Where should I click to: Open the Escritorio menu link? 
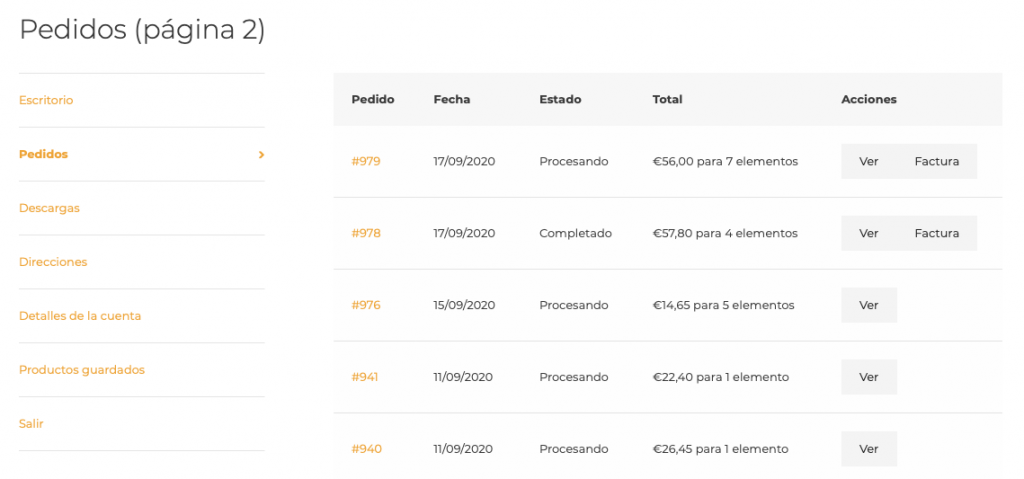pyautogui.click(x=46, y=100)
